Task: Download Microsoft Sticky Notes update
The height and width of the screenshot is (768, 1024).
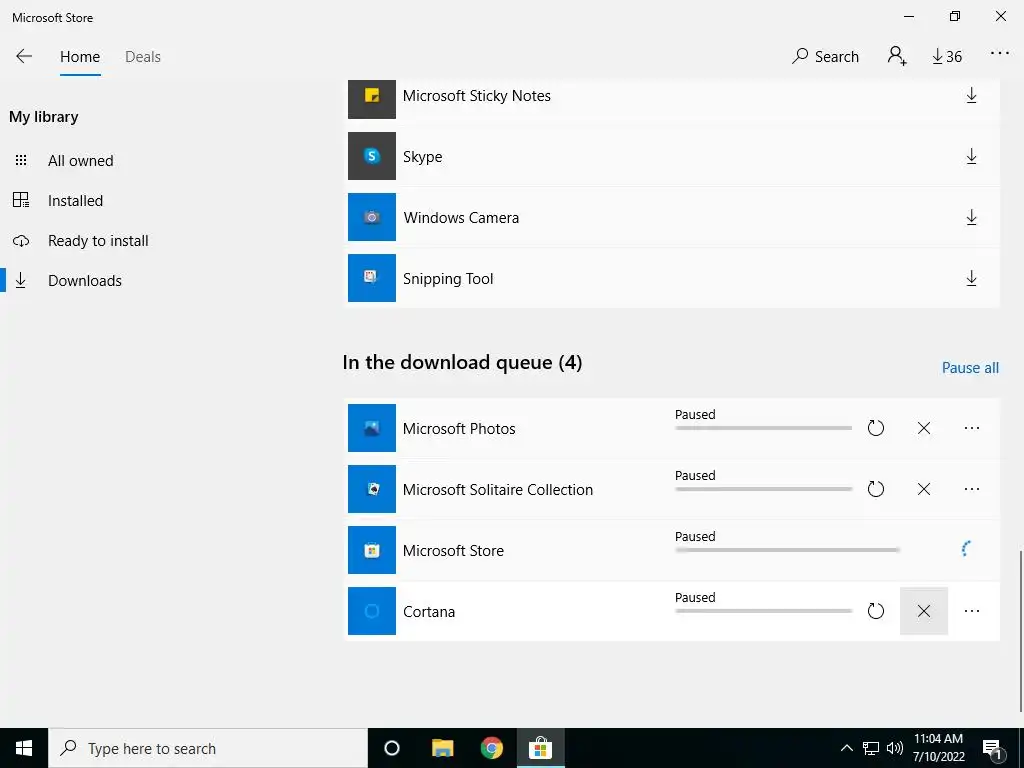Action: [971, 95]
